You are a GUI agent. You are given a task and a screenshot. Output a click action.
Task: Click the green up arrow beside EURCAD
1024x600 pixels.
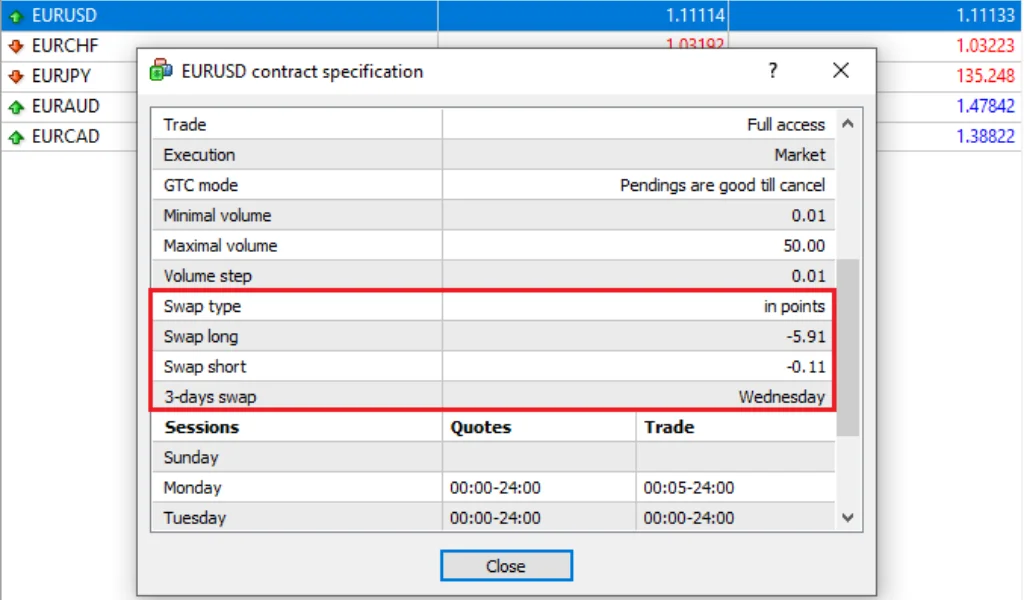[x=15, y=136]
